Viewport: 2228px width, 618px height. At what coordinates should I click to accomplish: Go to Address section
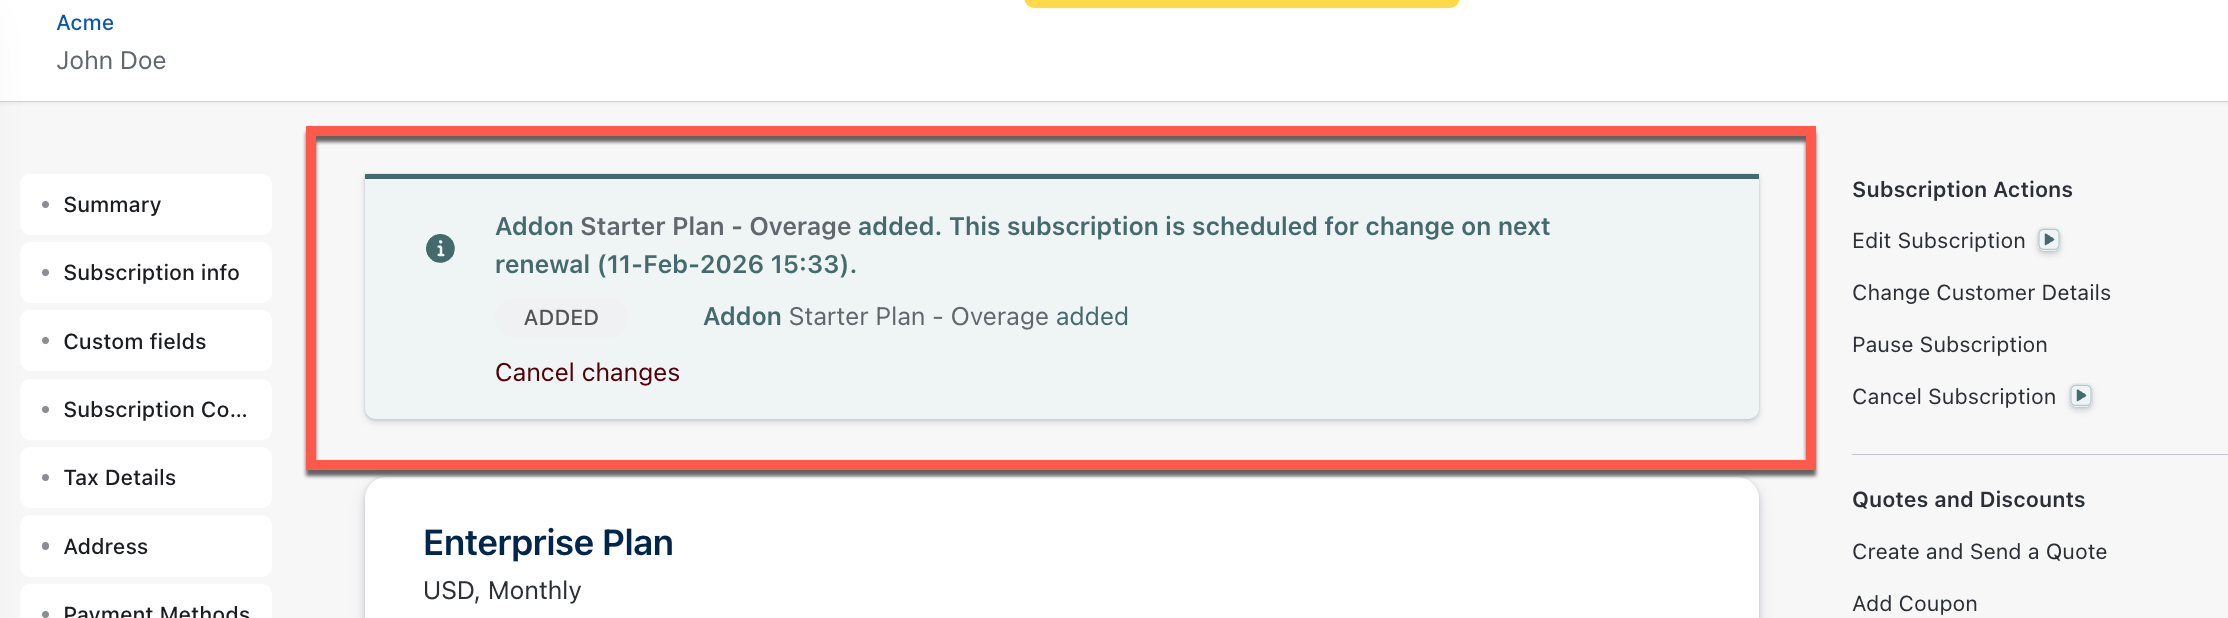pyautogui.click(x=106, y=547)
